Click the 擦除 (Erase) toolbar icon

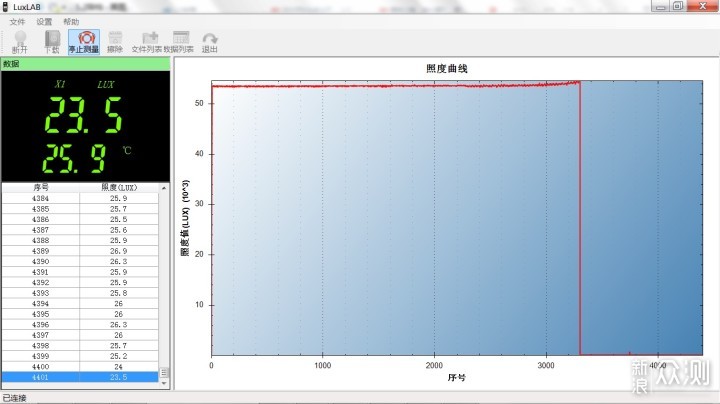coord(115,42)
